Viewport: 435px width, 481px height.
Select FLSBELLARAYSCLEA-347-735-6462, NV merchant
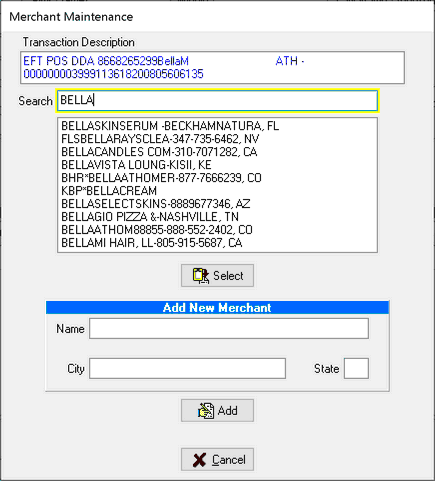click(x=217, y=139)
